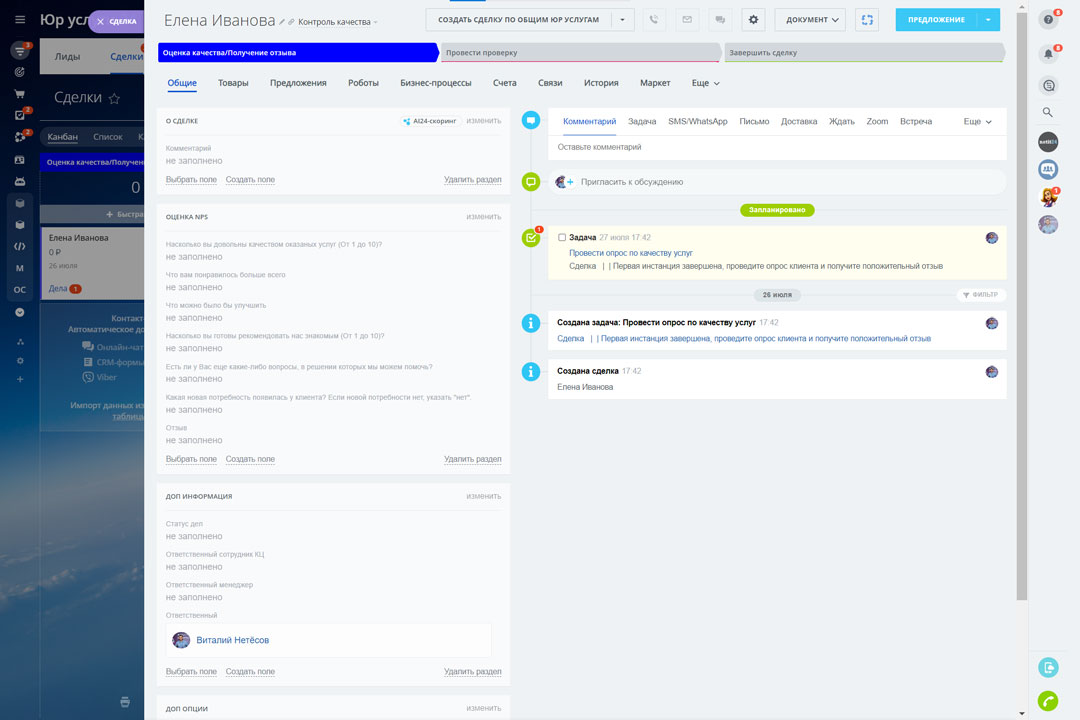Click the green phone dial button
The width and height of the screenshot is (1080, 720).
point(1048,701)
